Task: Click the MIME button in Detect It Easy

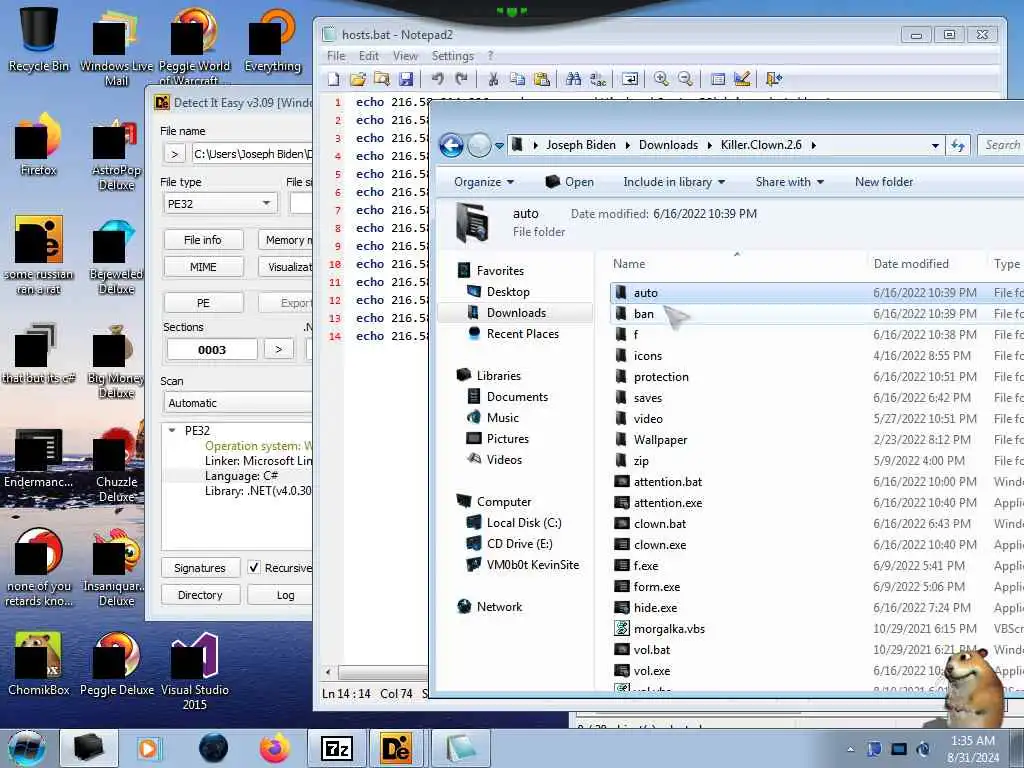Action: (202, 267)
